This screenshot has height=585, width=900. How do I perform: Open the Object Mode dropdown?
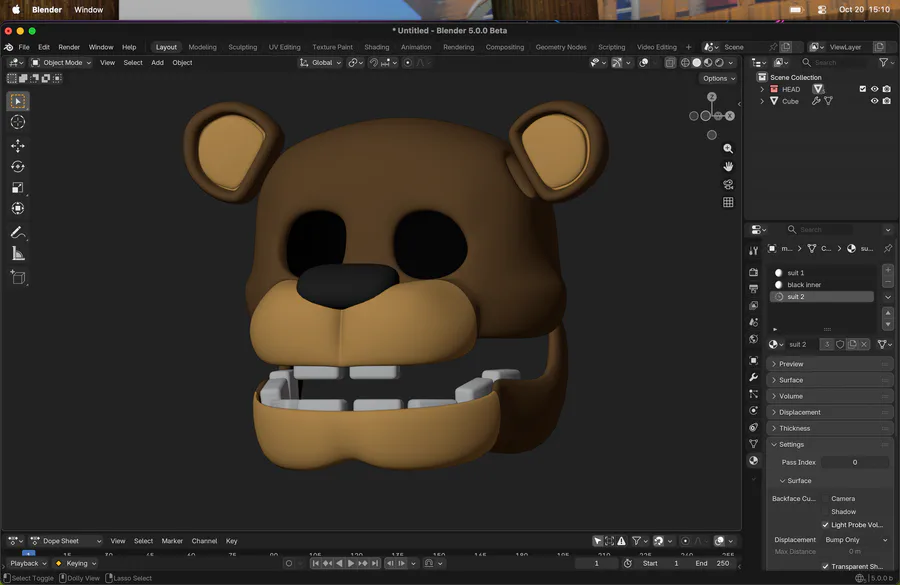coord(60,63)
